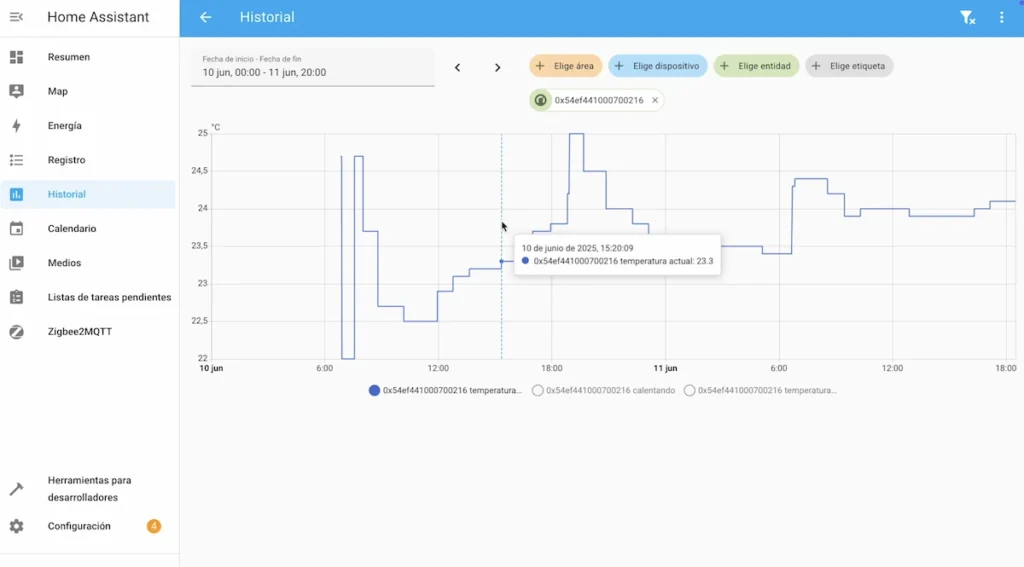Add a filter via Elige etiqueta

[x=849, y=66]
